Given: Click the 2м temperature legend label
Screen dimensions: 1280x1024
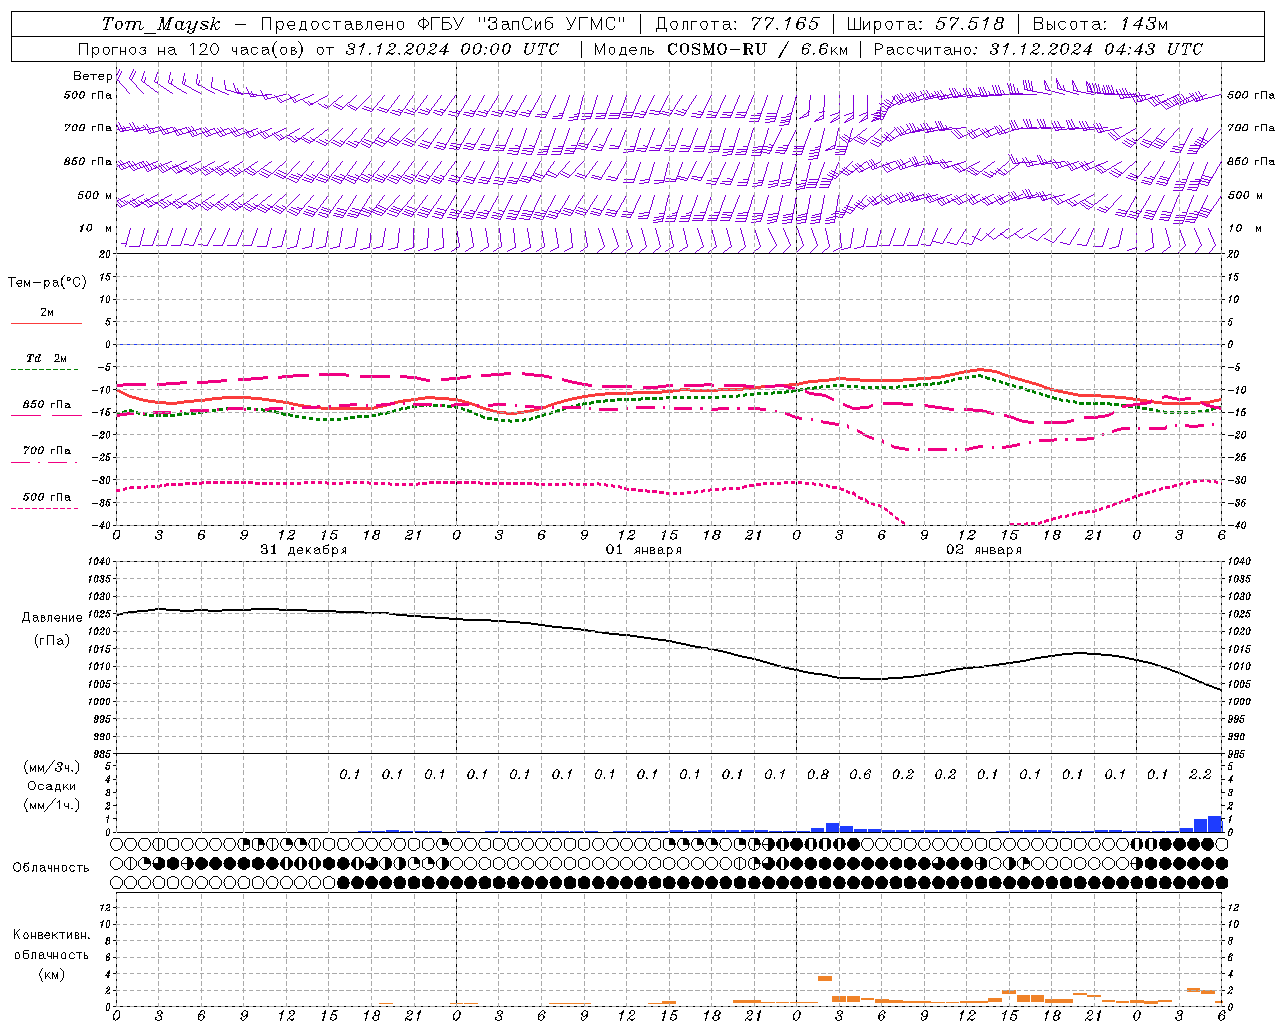Looking at the screenshot, I should [47, 313].
